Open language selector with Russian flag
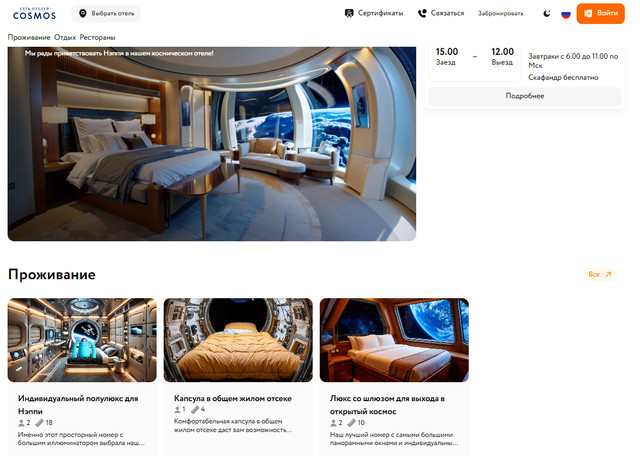 coord(566,14)
